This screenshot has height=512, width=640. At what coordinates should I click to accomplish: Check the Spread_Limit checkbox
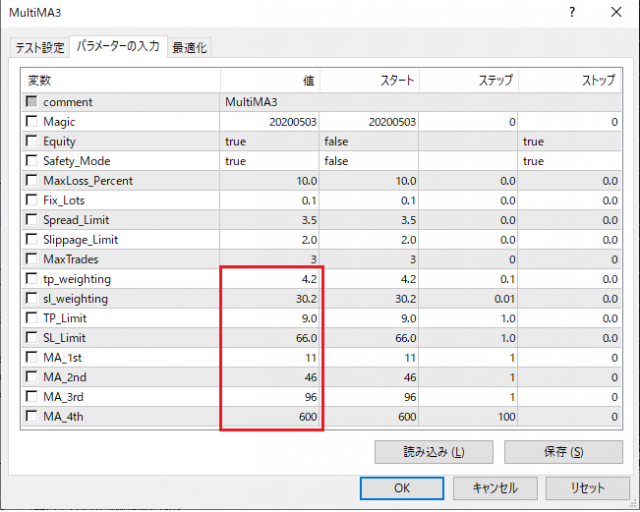coord(31,219)
